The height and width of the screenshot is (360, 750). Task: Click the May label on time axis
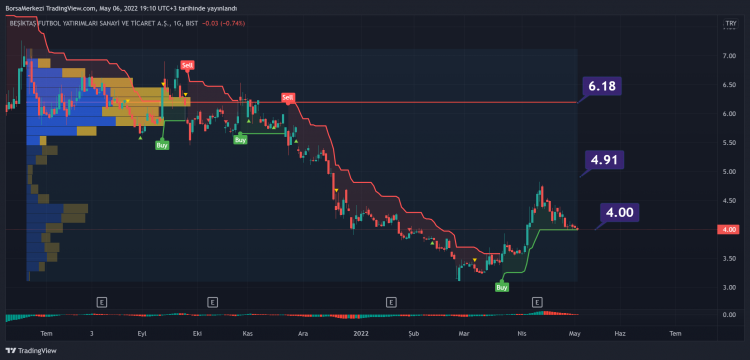(x=574, y=333)
